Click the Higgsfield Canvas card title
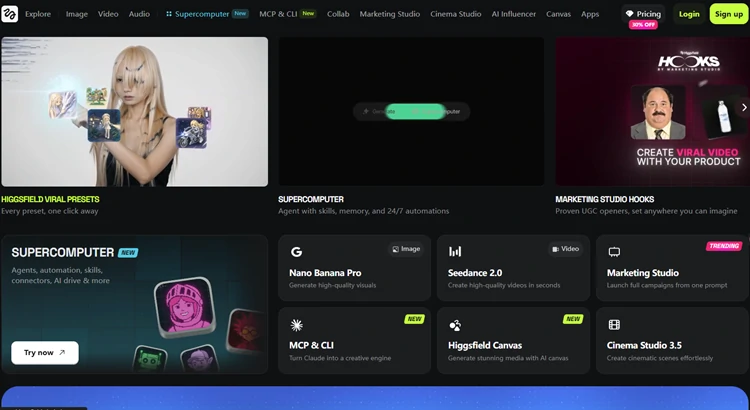750x410 pixels. (x=485, y=345)
